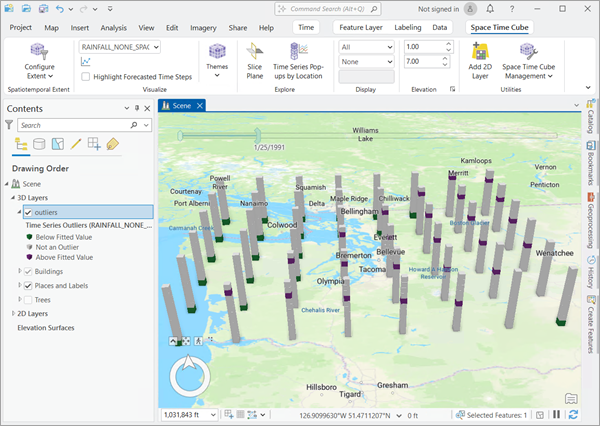Switch to List By Data Source view
The height and width of the screenshot is (426, 600).
coord(39,144)
